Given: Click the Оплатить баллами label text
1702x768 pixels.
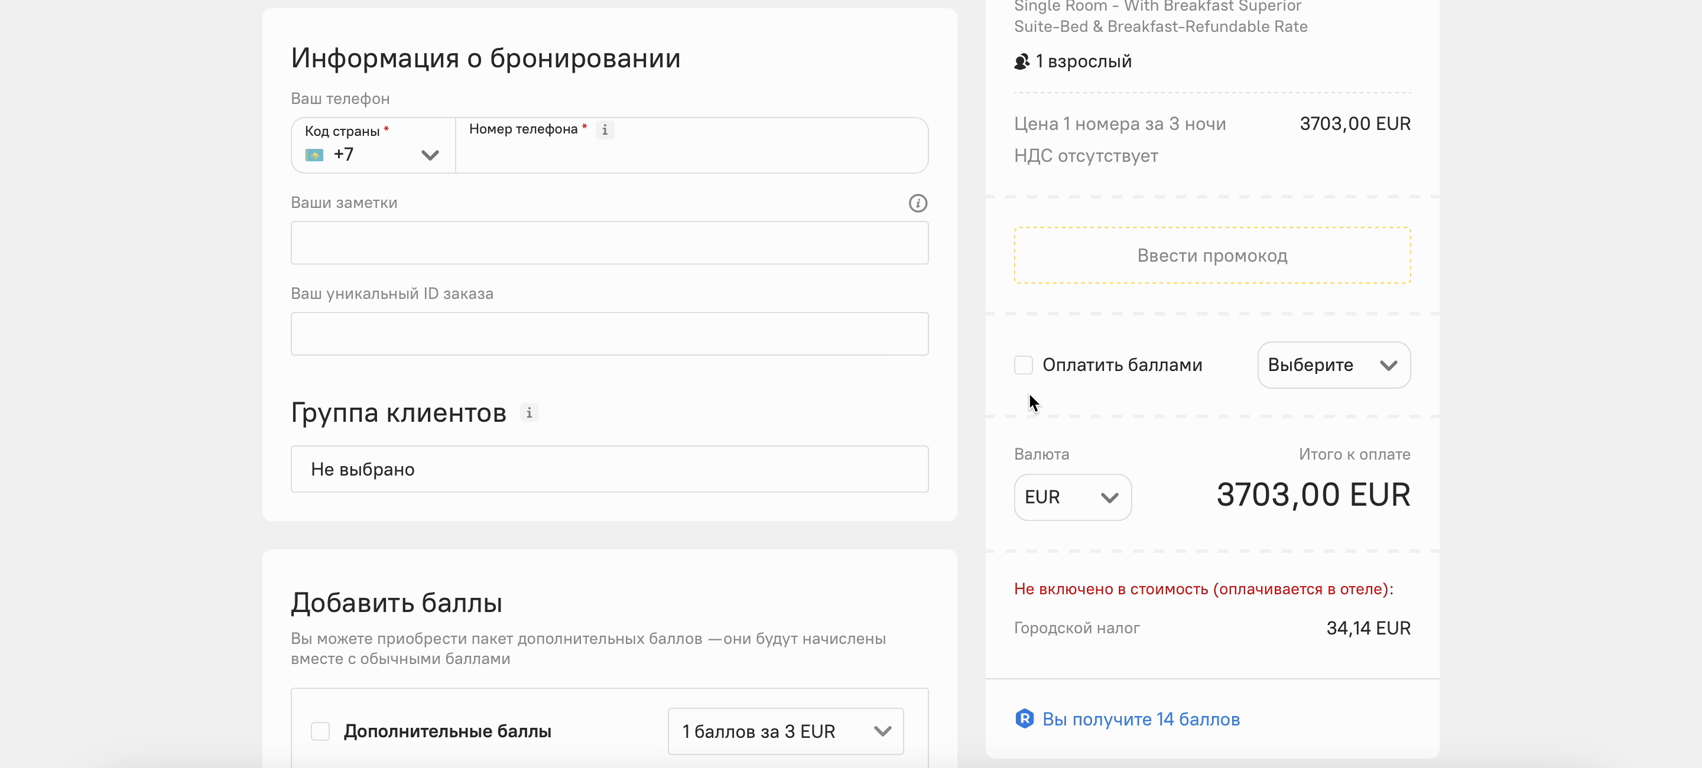Looking at the screenshot, I should 1122,365.
